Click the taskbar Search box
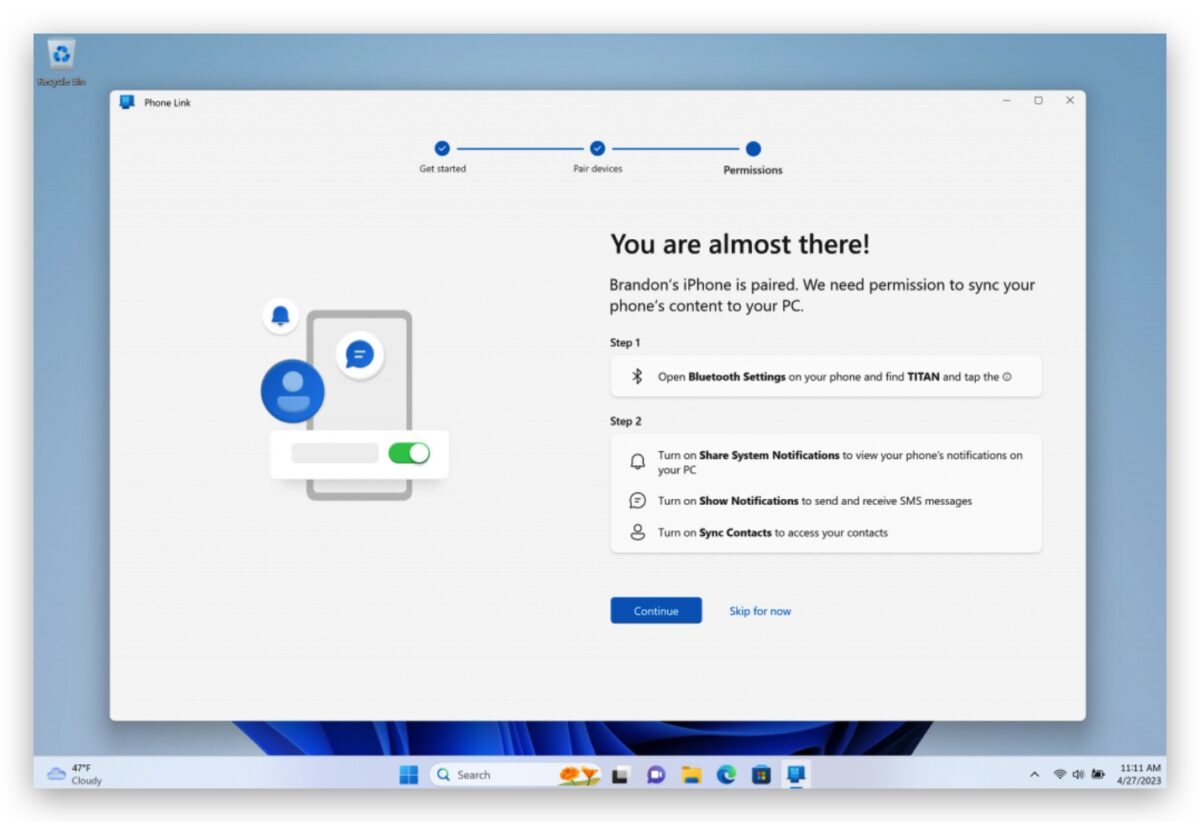This screenshot has width=1200, height=822. 516,774
